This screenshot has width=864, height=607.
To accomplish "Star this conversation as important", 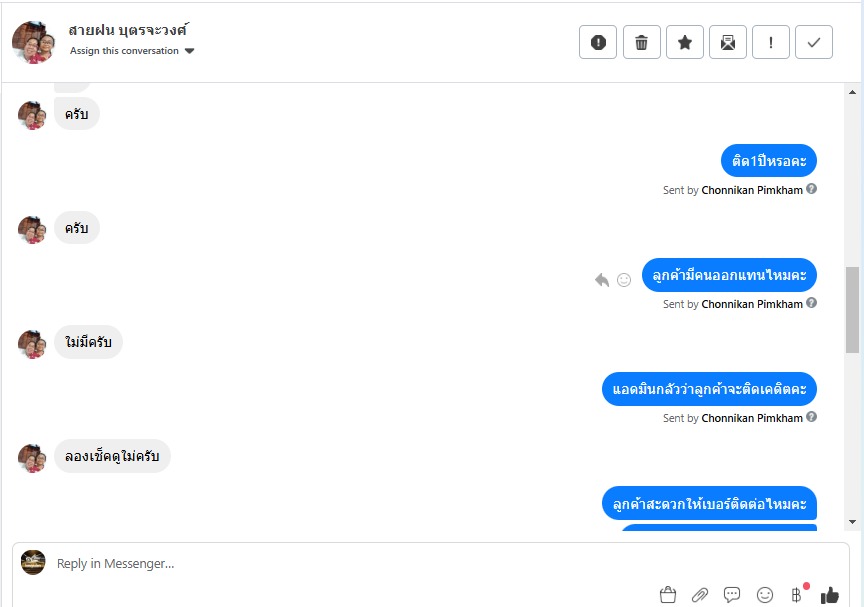I will coord(685,42).
